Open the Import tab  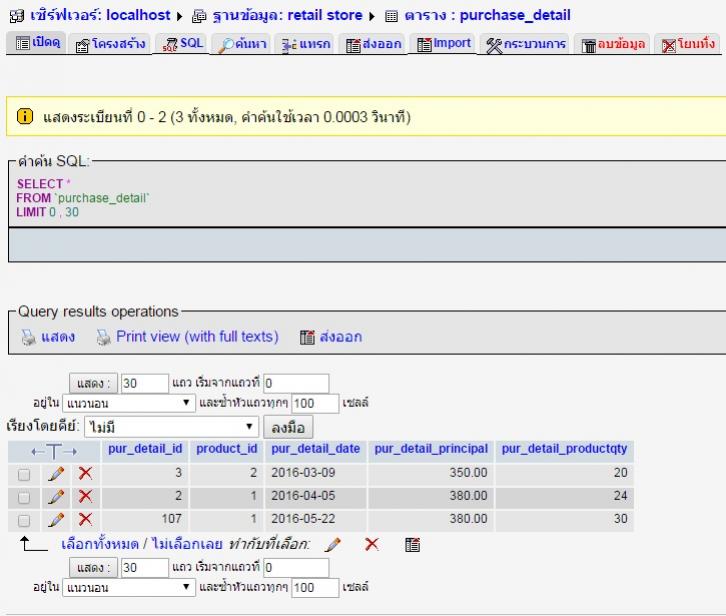pyautogui.click(x=443, y=44)
